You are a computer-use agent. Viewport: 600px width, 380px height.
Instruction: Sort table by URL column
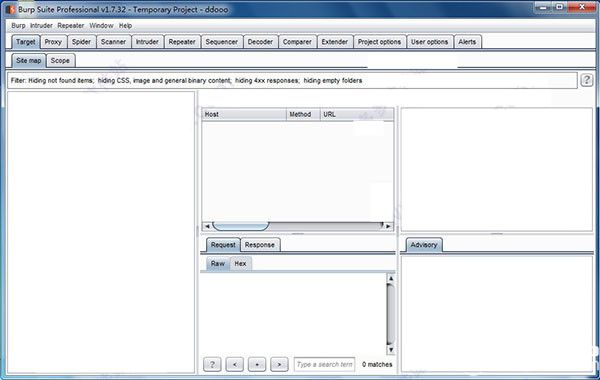pos(357,114)
